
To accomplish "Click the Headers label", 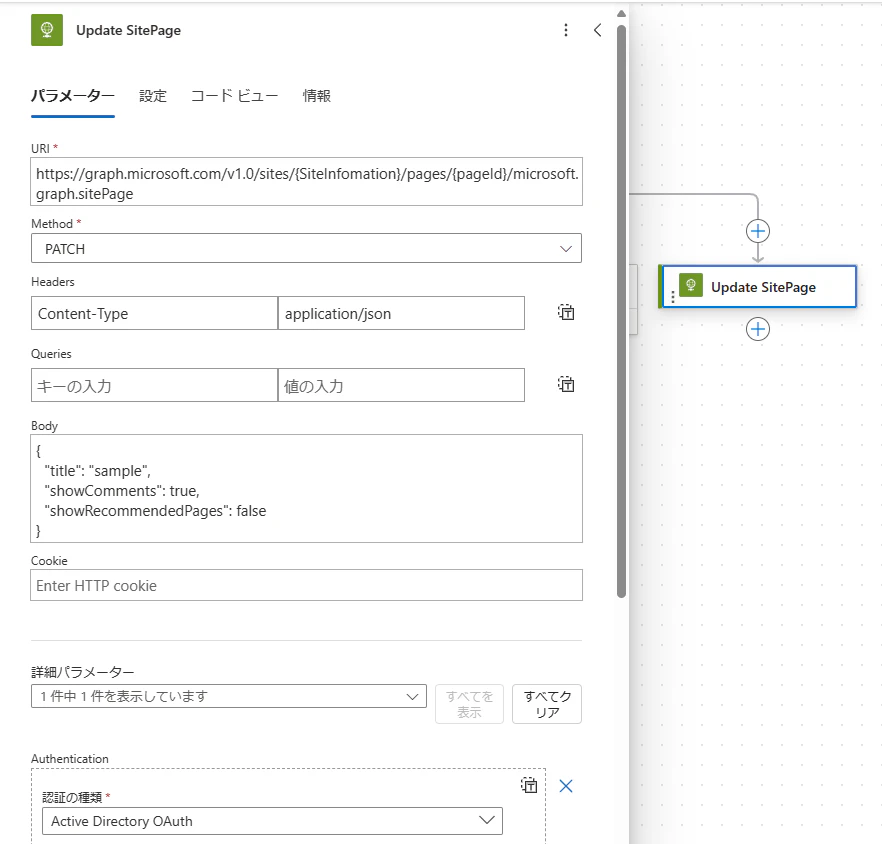I will 52,282.
